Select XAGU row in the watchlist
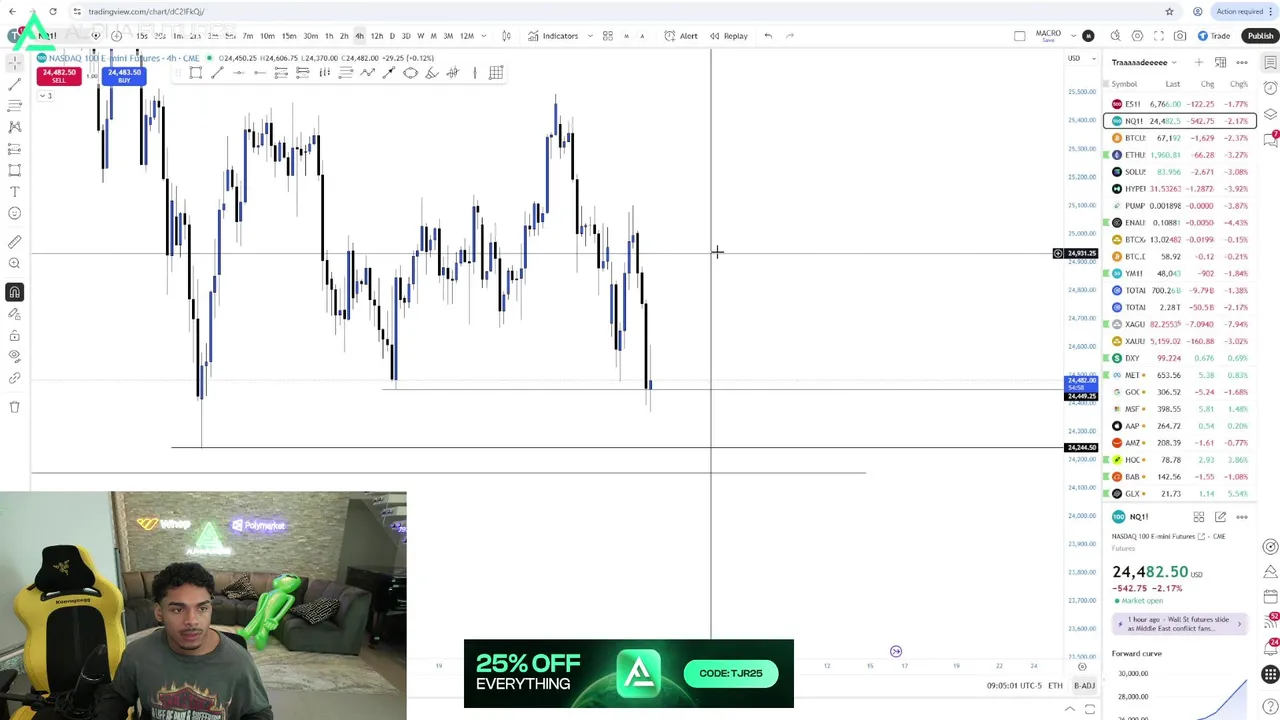1280x720 pixels. click(1180, 324)
